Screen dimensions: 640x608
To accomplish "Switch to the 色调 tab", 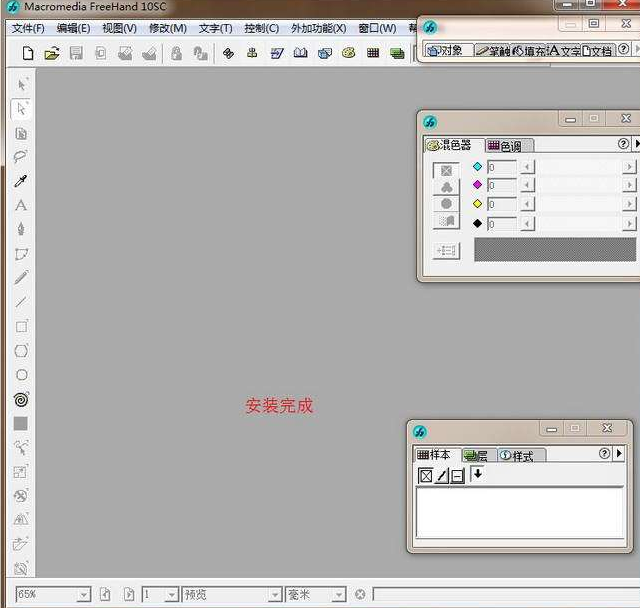I will point(509,146).
